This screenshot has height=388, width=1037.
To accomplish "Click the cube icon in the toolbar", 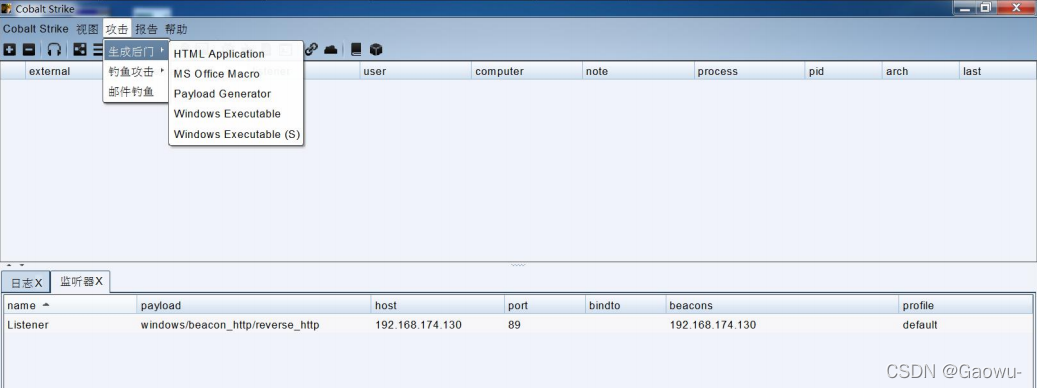I will pos(376,50).
